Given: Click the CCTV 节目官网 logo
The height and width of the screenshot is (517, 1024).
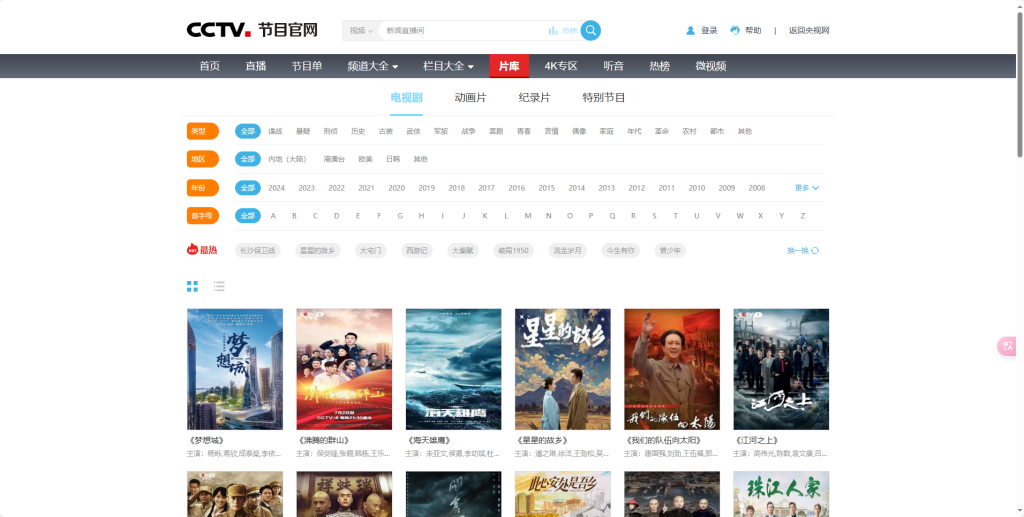Looking at the screenshot, I should pos(252,30).
